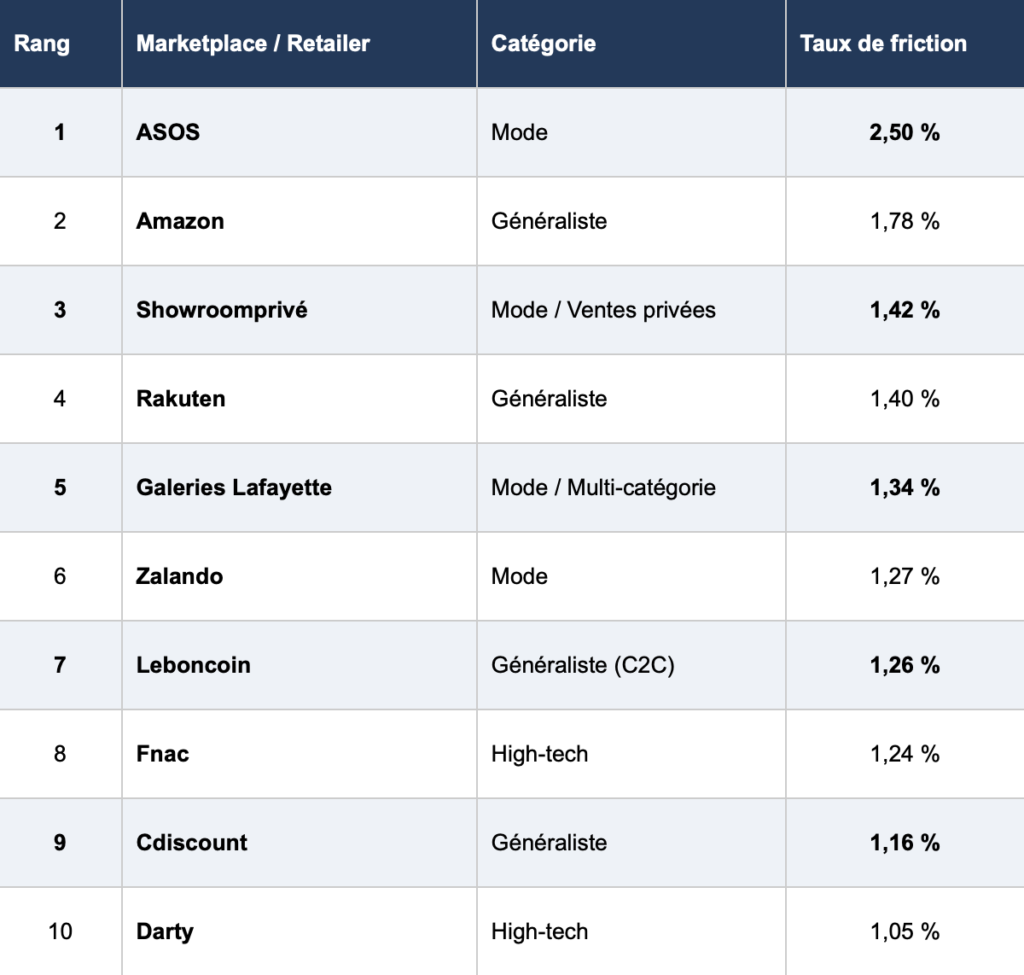Select the 1,05 % friction value
Screen dimensions: 1024x975
[x=905, y=932]
